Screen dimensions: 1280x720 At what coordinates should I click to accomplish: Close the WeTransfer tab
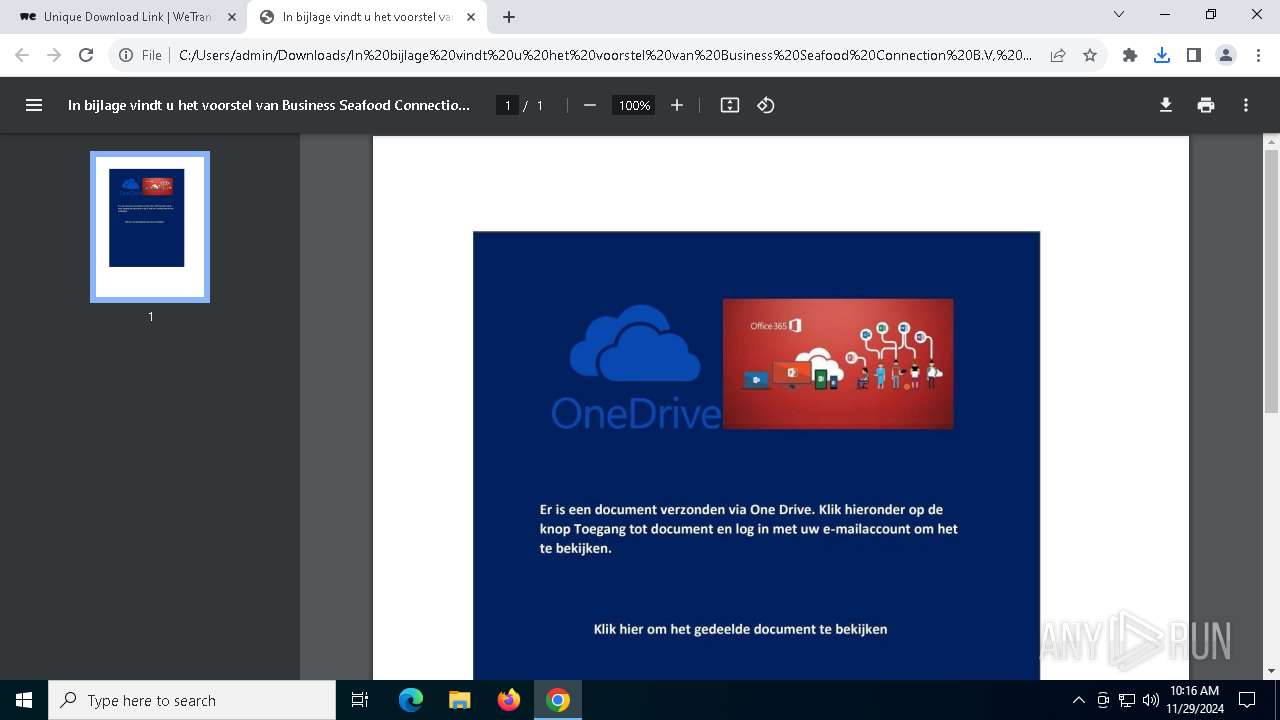point(232,17)
